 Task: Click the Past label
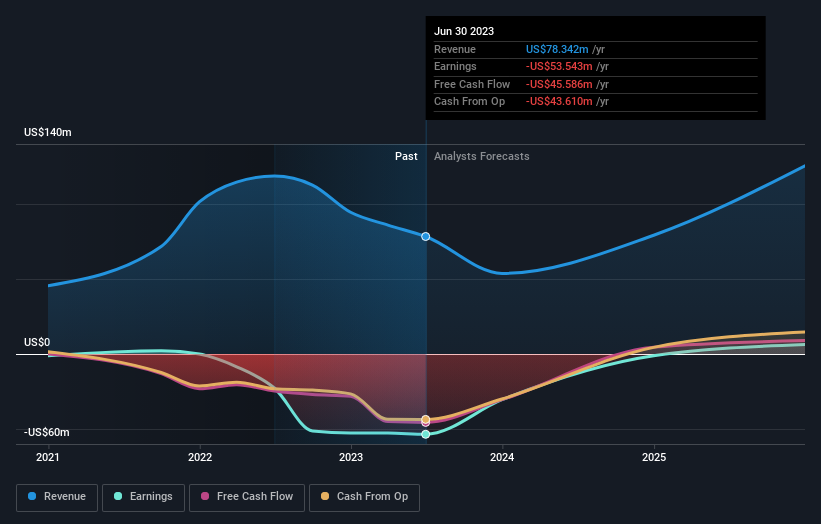[406, 157]
